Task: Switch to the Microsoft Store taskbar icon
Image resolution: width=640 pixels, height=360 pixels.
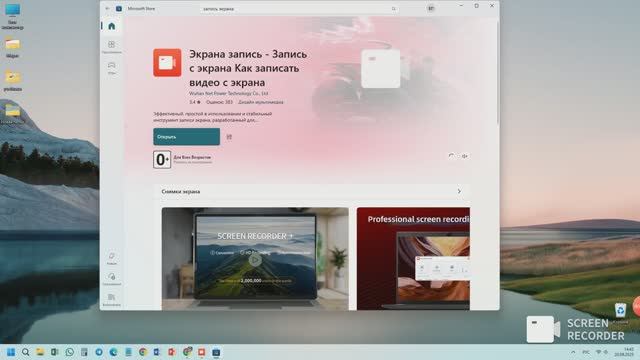Action: pyautogui.click(x=216, y=352)
